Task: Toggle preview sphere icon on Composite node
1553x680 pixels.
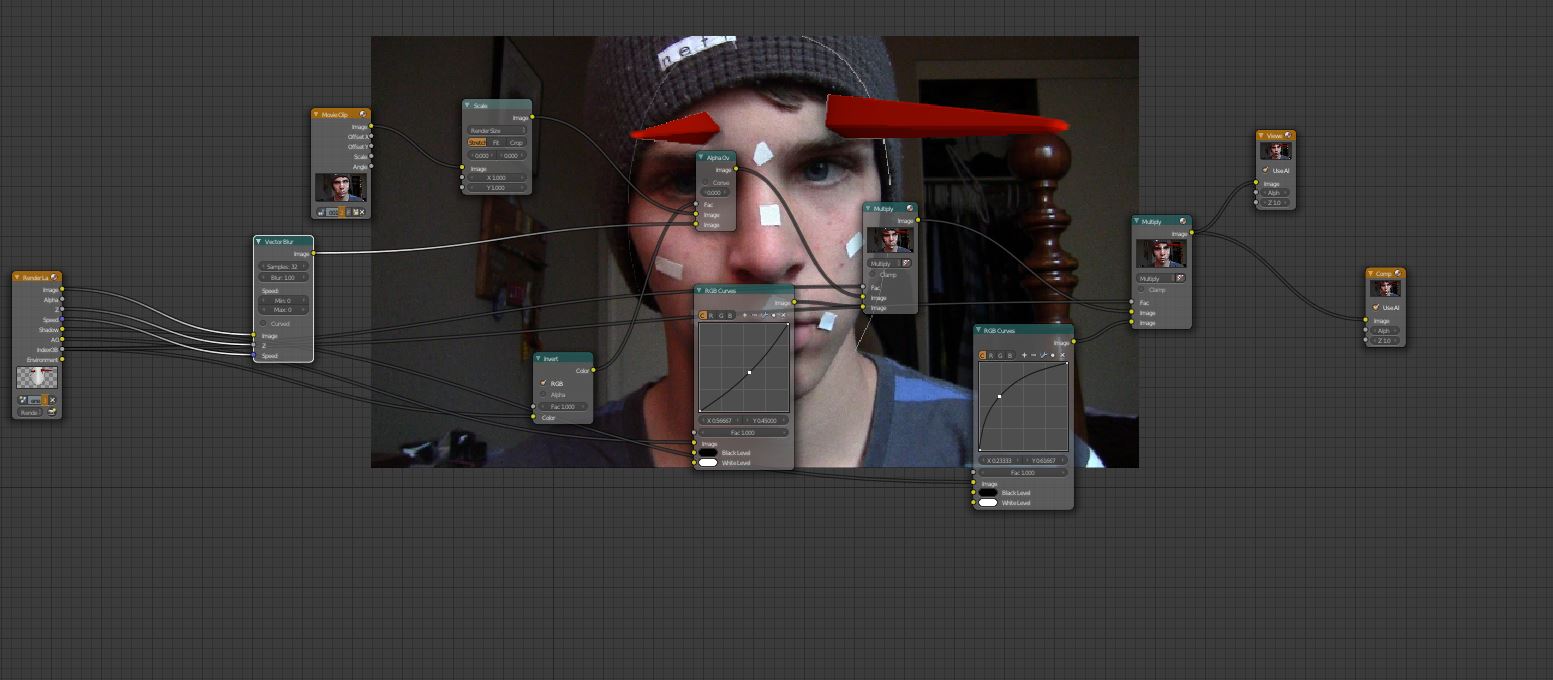Action: pos(1398,273)
